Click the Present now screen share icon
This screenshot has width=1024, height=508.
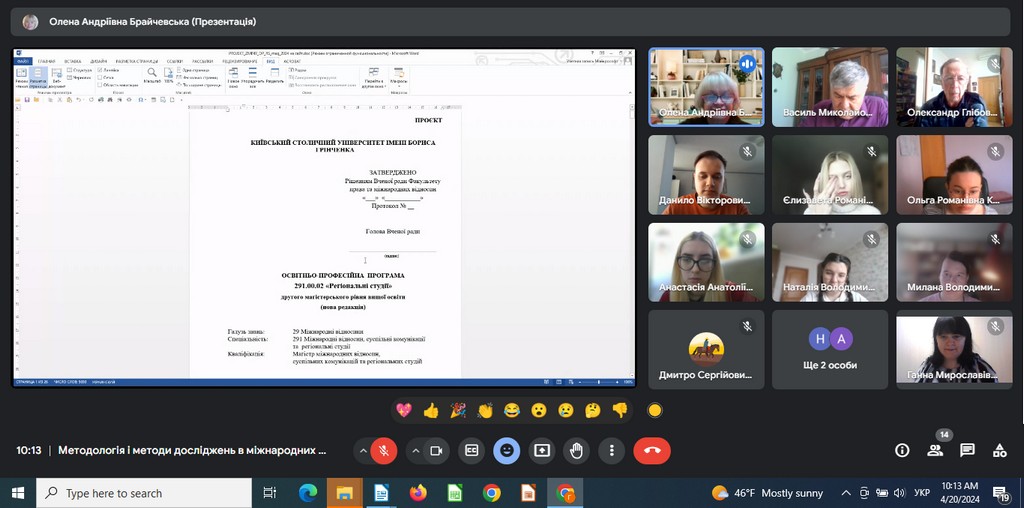pyautogui.click(x=542, y=451)
